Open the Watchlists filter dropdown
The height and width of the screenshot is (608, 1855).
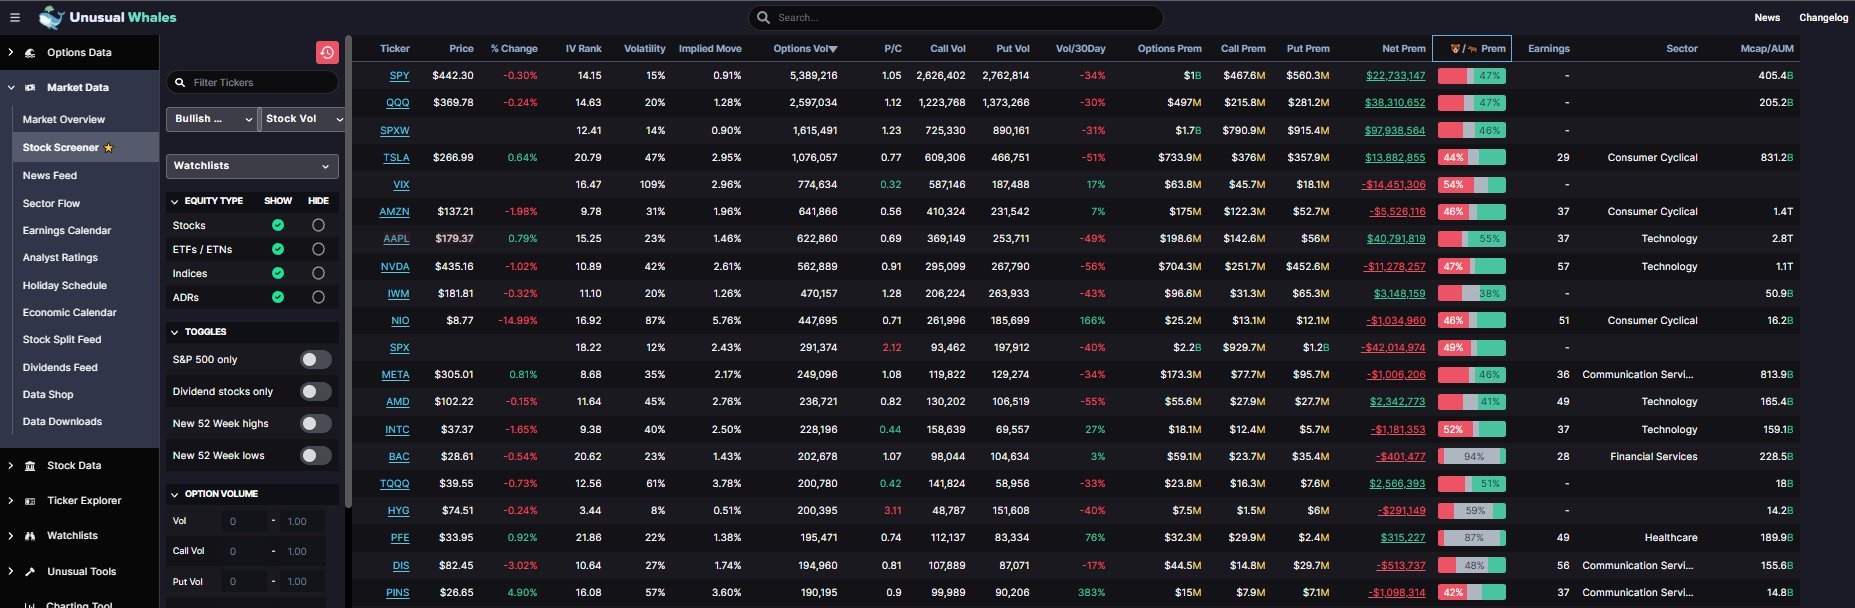tap(252, 166)
